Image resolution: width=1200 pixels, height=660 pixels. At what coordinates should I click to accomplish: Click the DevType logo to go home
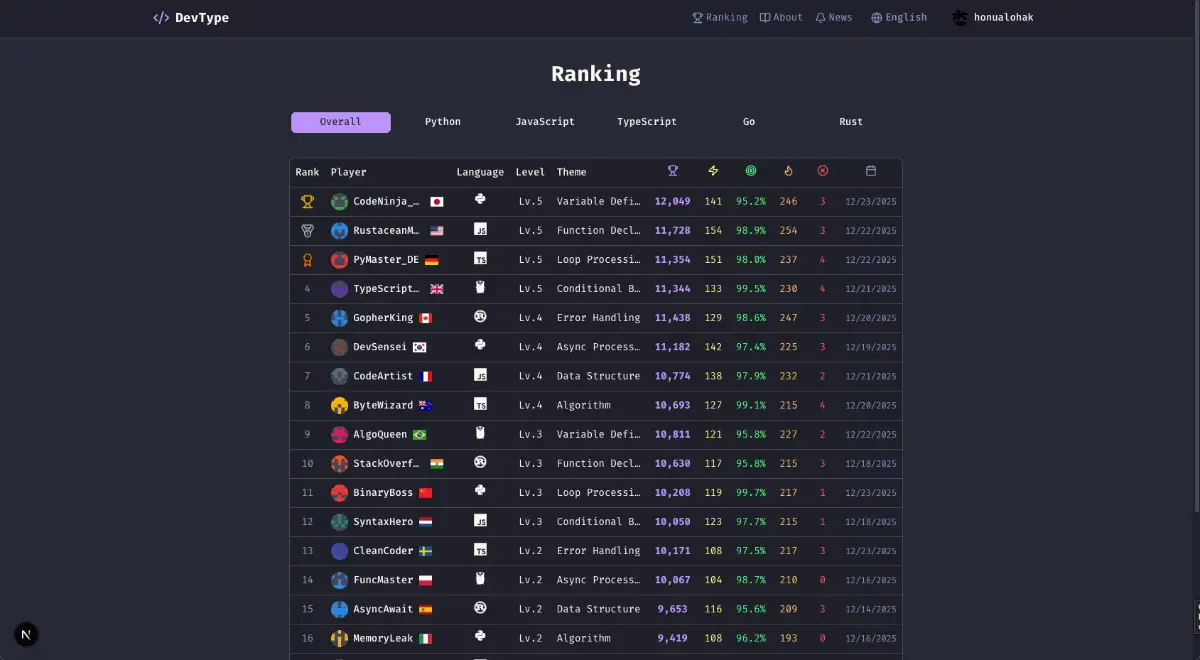(x=190, y=17)
